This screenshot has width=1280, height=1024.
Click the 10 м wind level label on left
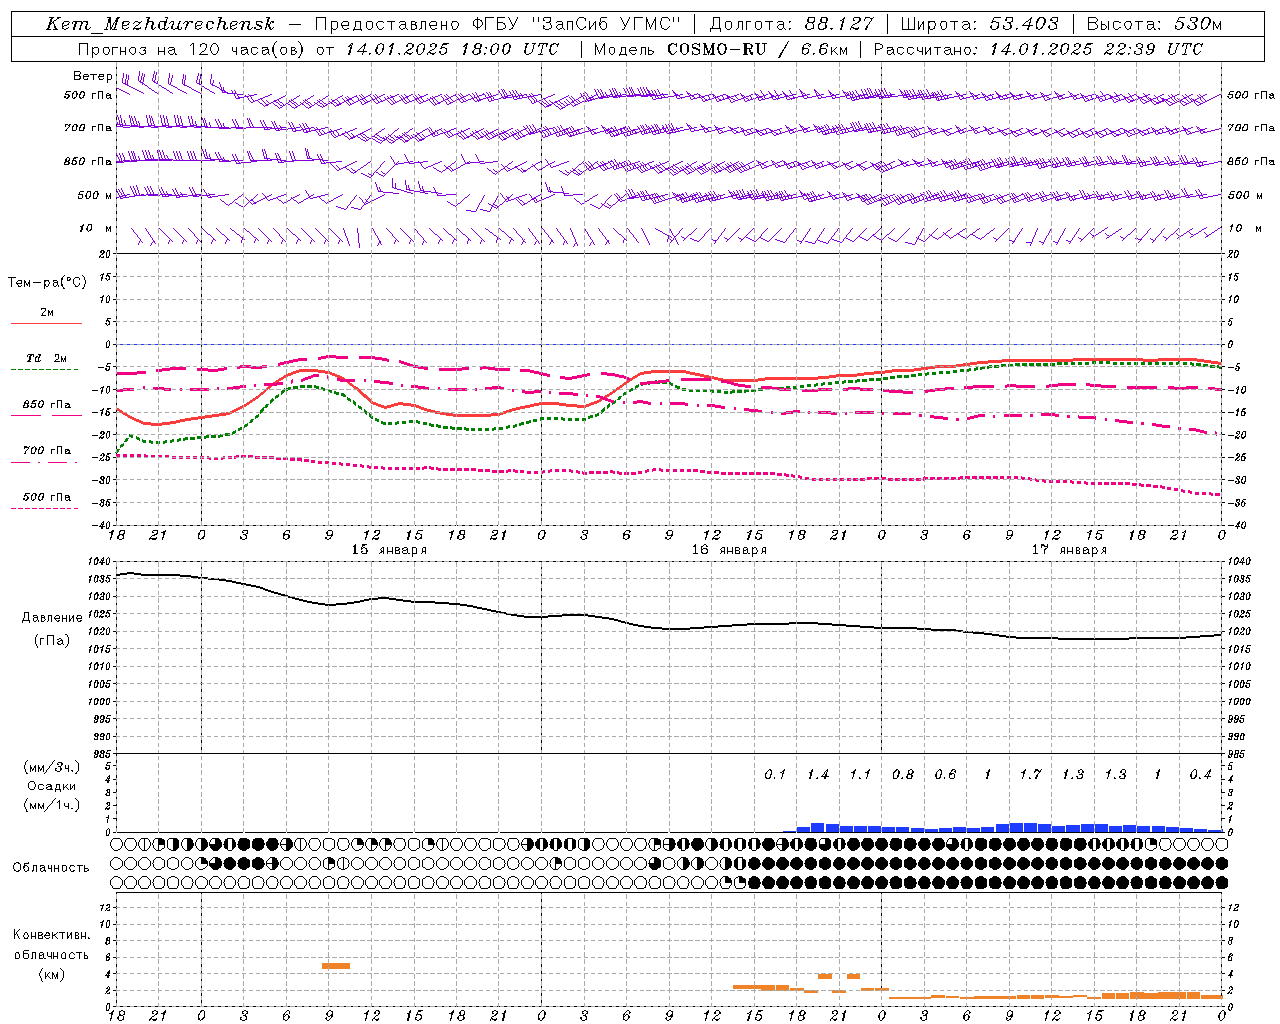pyautogui.click(x=96, y=229)
